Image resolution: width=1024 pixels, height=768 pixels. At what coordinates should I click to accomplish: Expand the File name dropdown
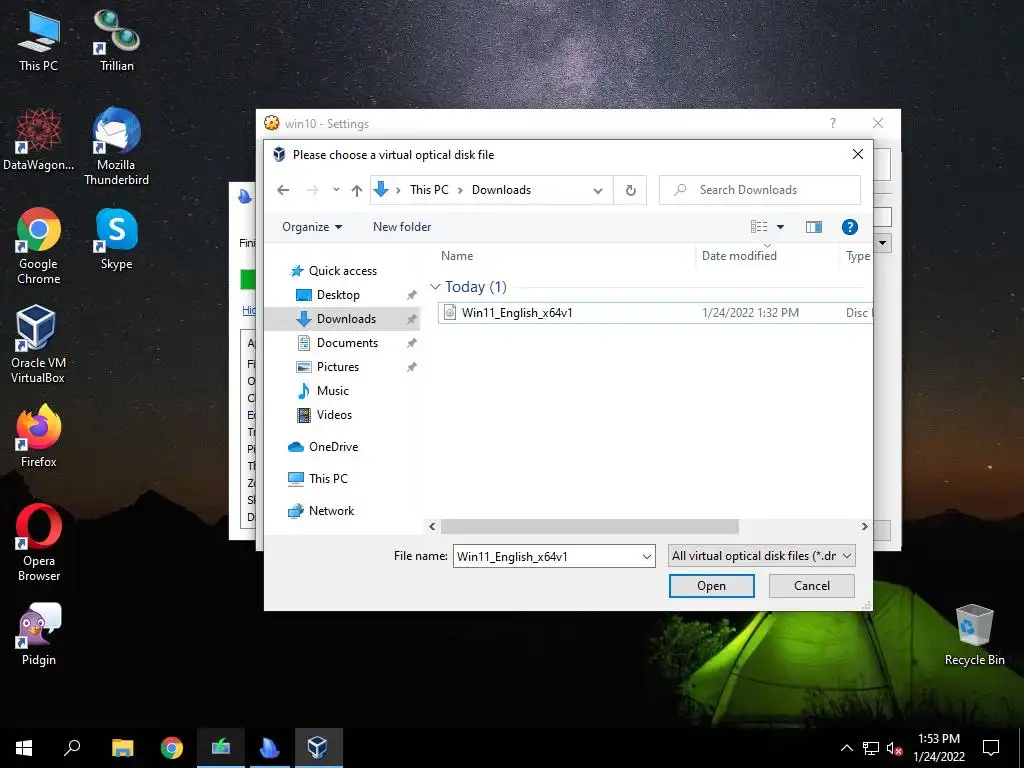(647, 556)
